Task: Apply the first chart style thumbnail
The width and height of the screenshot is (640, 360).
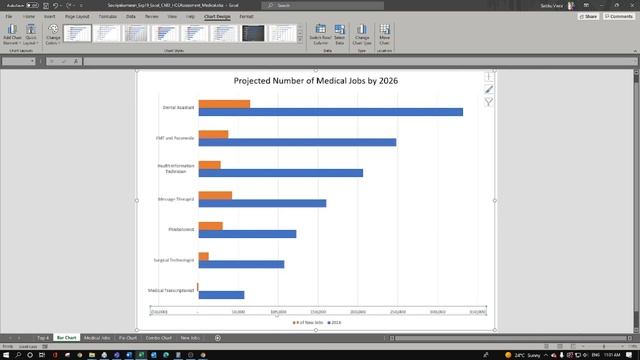Action: pyautogui.click(x=78, y=33)
